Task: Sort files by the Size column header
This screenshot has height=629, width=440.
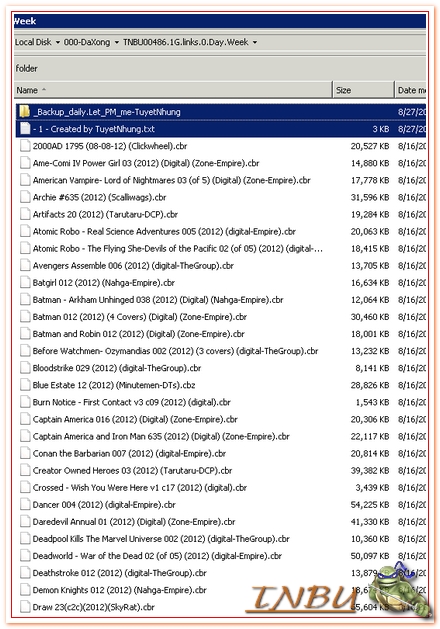Action: point(363,90)
